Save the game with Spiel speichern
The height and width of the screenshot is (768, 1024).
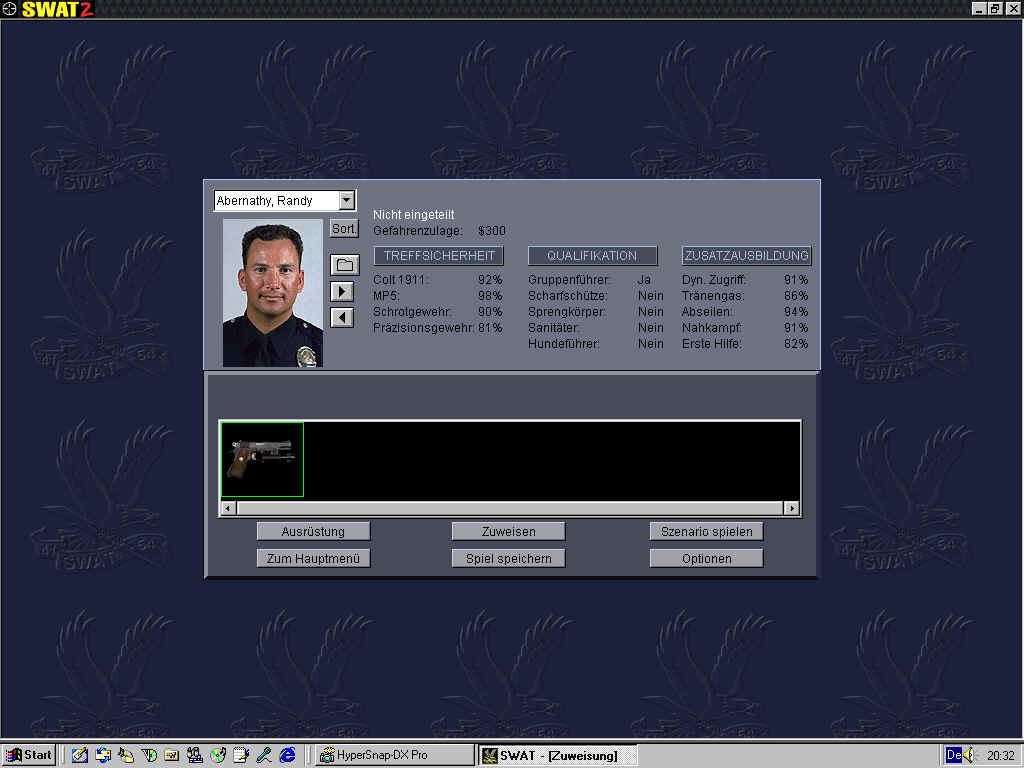[508, 558]
